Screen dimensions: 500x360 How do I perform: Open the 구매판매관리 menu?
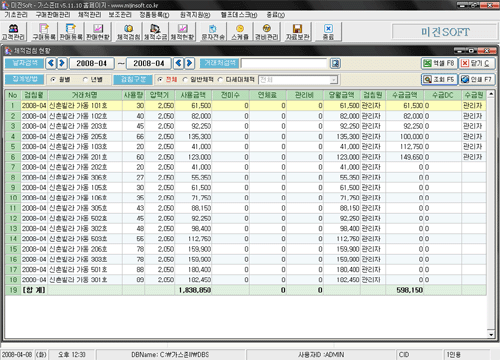[53, 15]
